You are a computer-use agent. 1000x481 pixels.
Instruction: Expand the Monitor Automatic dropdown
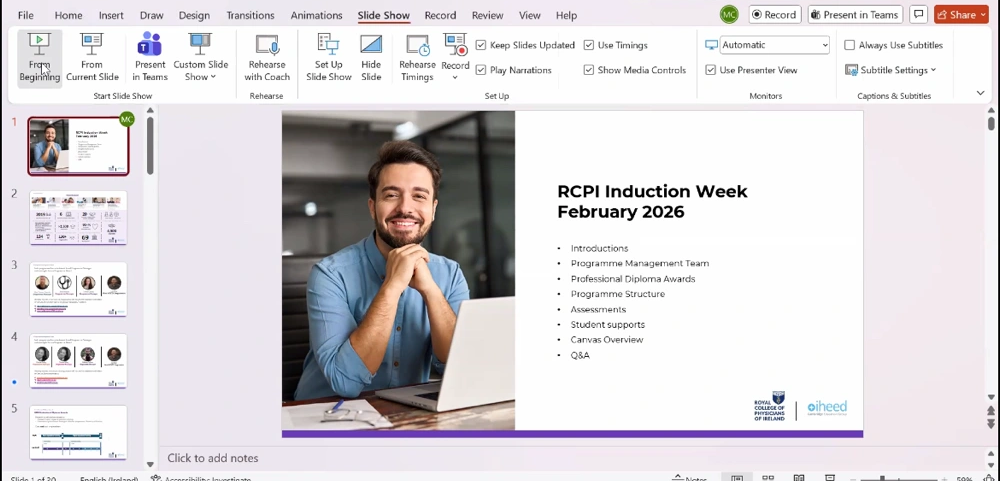pyautogui.click(x=824, y=45)
